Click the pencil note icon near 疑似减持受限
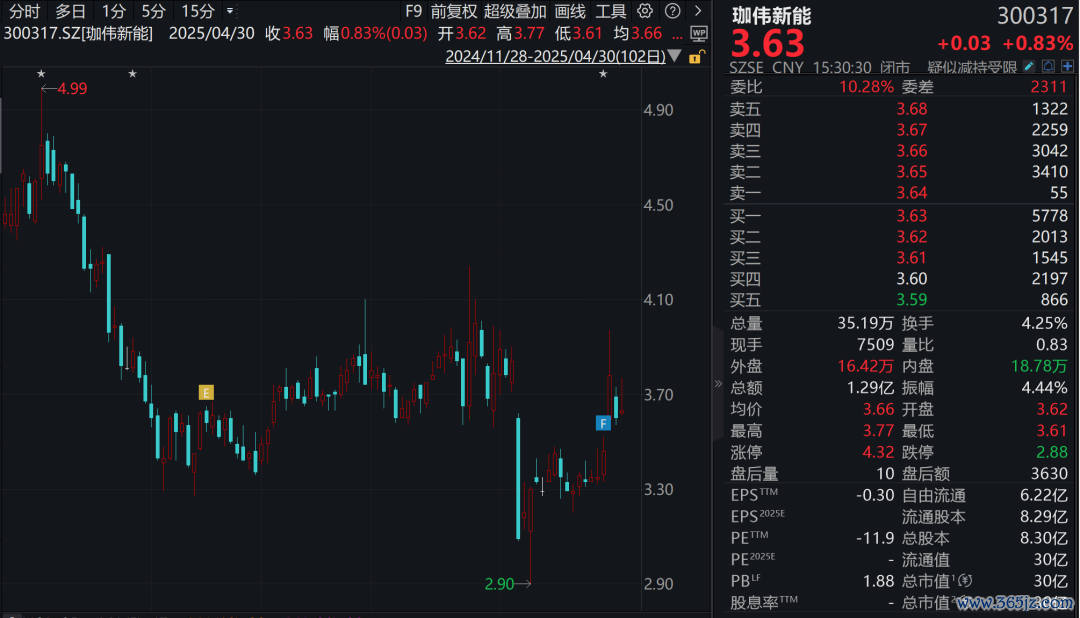This screenshot has height=618, width=1080. click(1028, 67)
